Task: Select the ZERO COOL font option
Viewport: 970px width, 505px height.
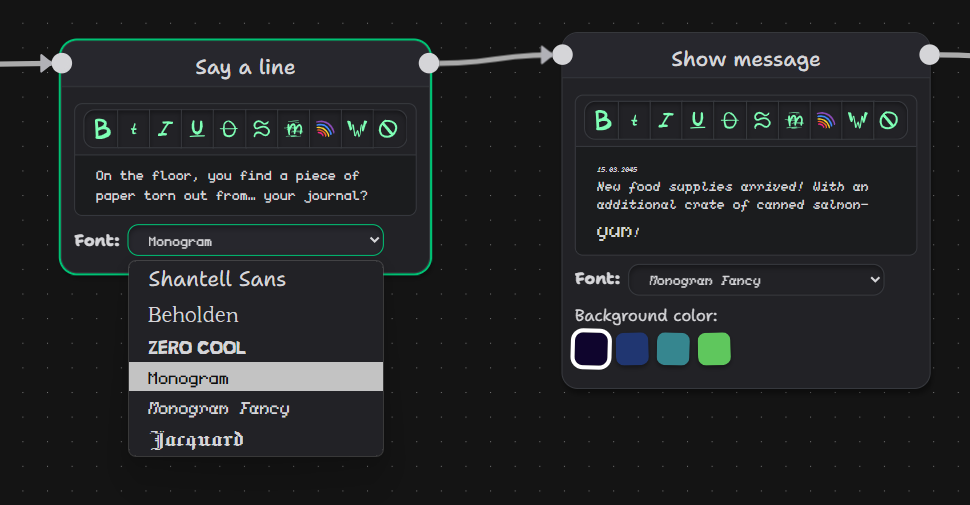Action: coord(197,348)
